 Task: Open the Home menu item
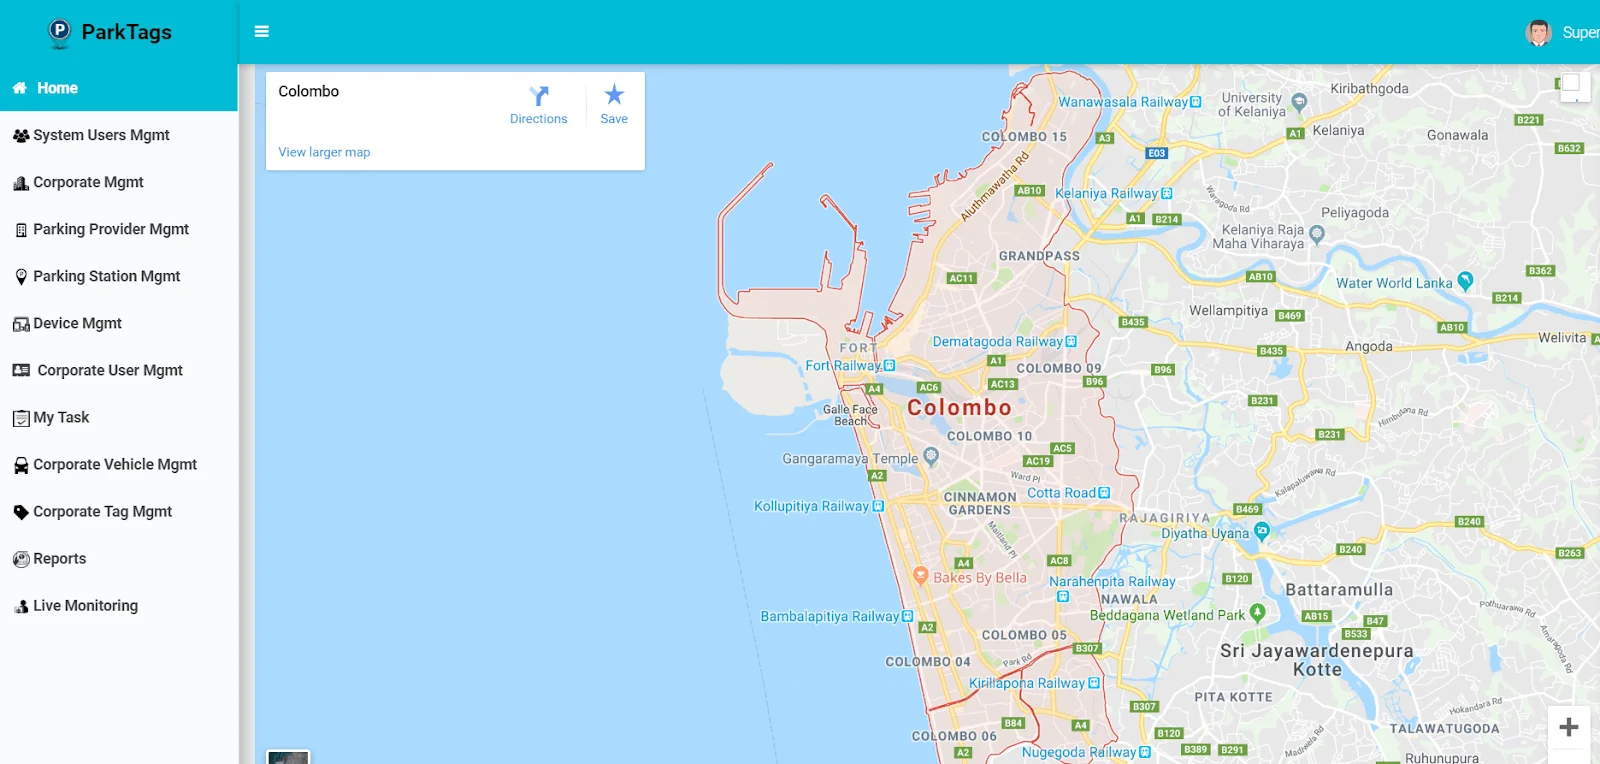(57, 88)
